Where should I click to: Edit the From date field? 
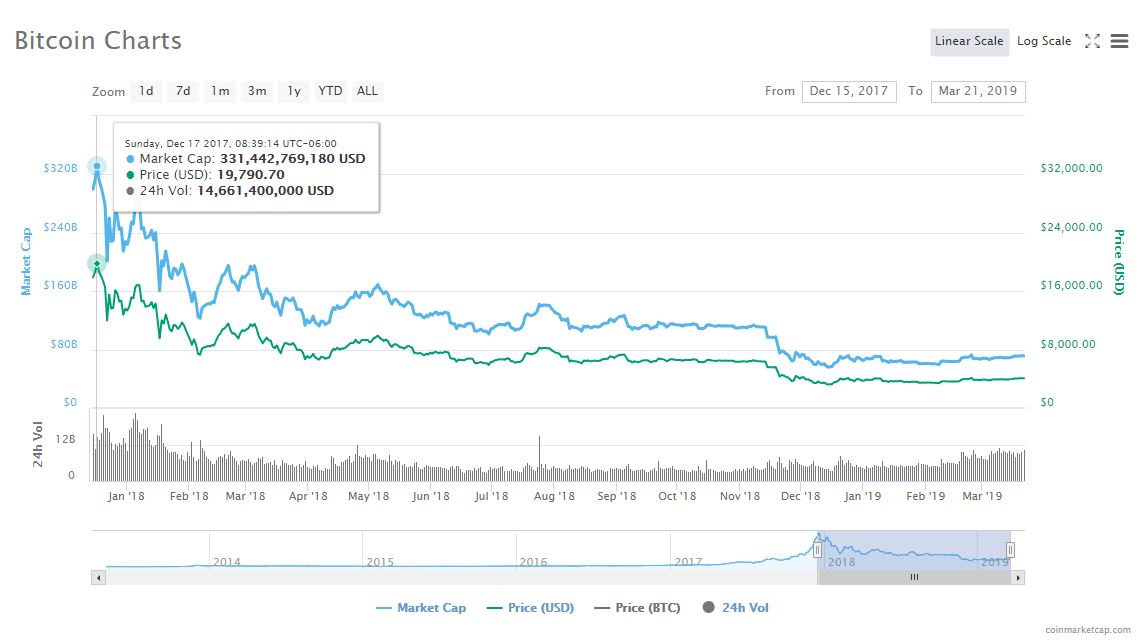(x=849, y=91)
